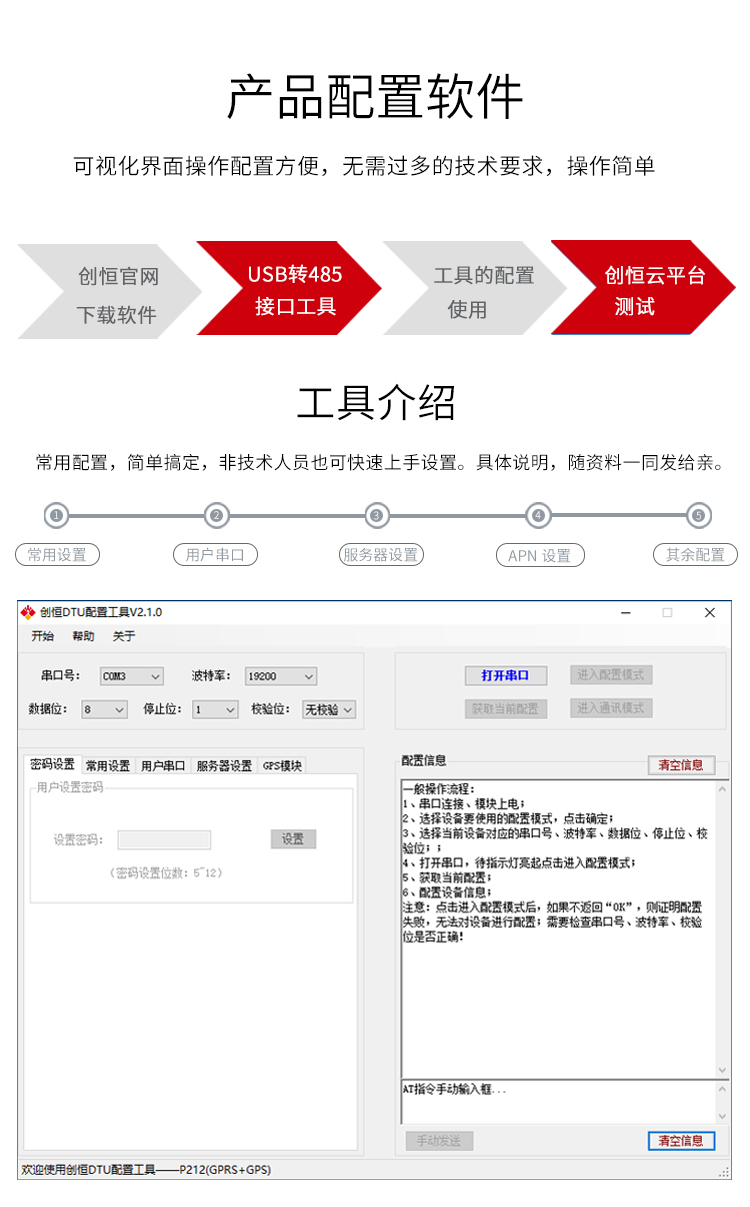Viewport: 750px width, 1207px height.
Task: Expand the 串口号 COM3 dropdown
Action: coord(131,677)
